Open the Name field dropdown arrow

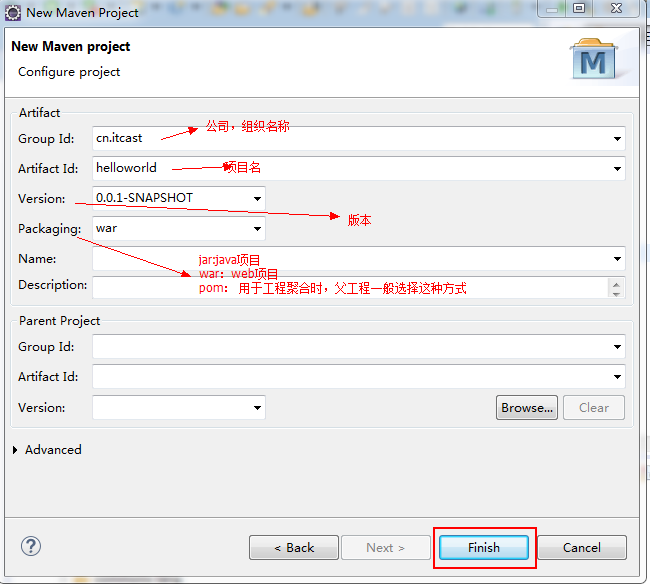[x=617, y=259]
